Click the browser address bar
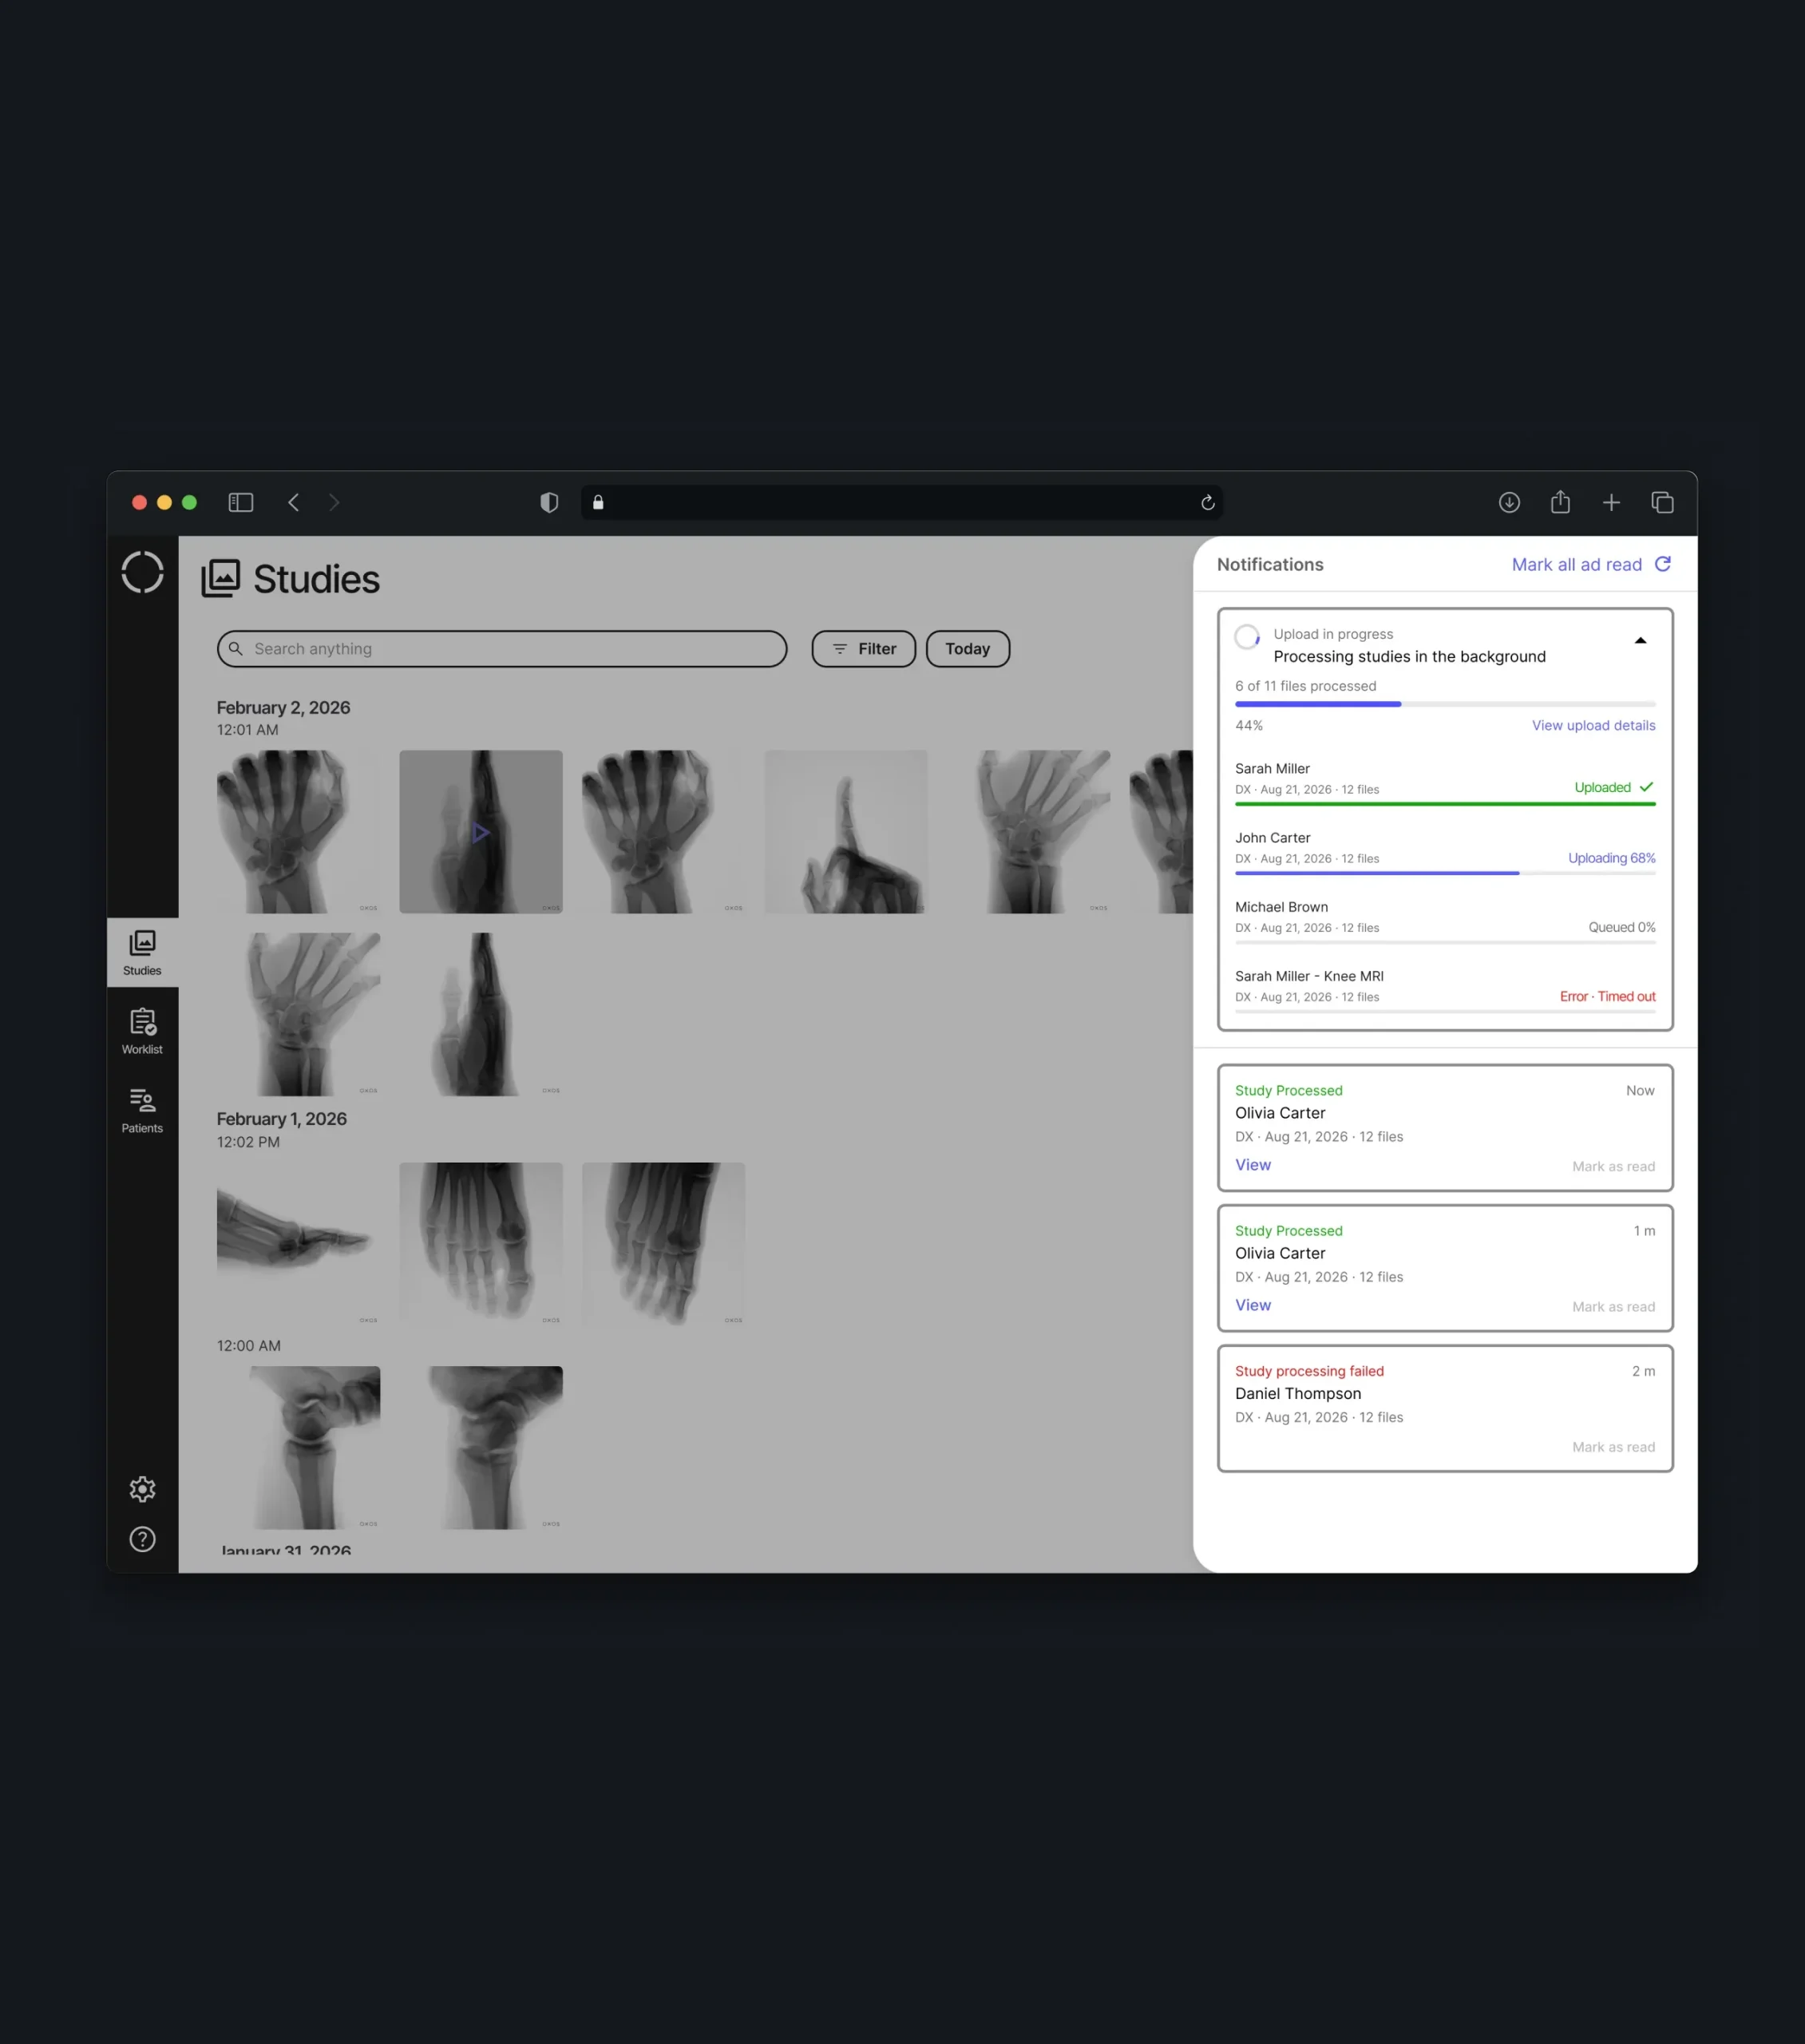The height and width of the screenshot is (2044, 1805). coord(902,502)
